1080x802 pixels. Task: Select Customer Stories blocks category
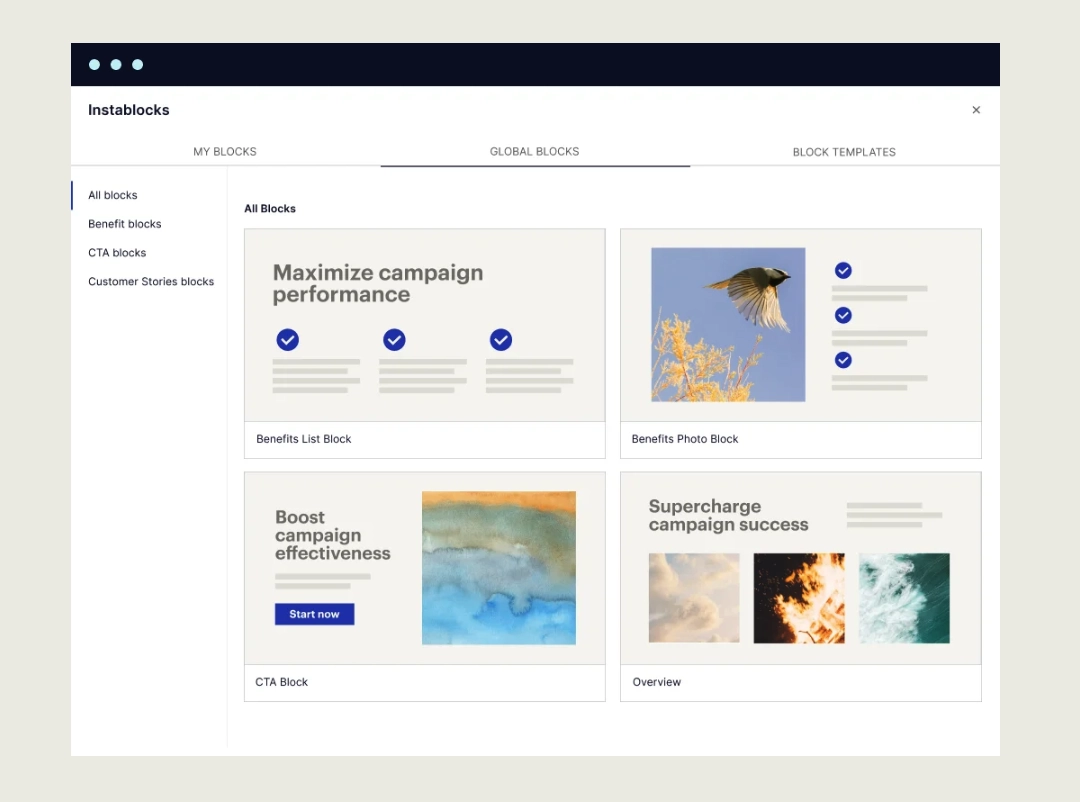tap(151, 281)
